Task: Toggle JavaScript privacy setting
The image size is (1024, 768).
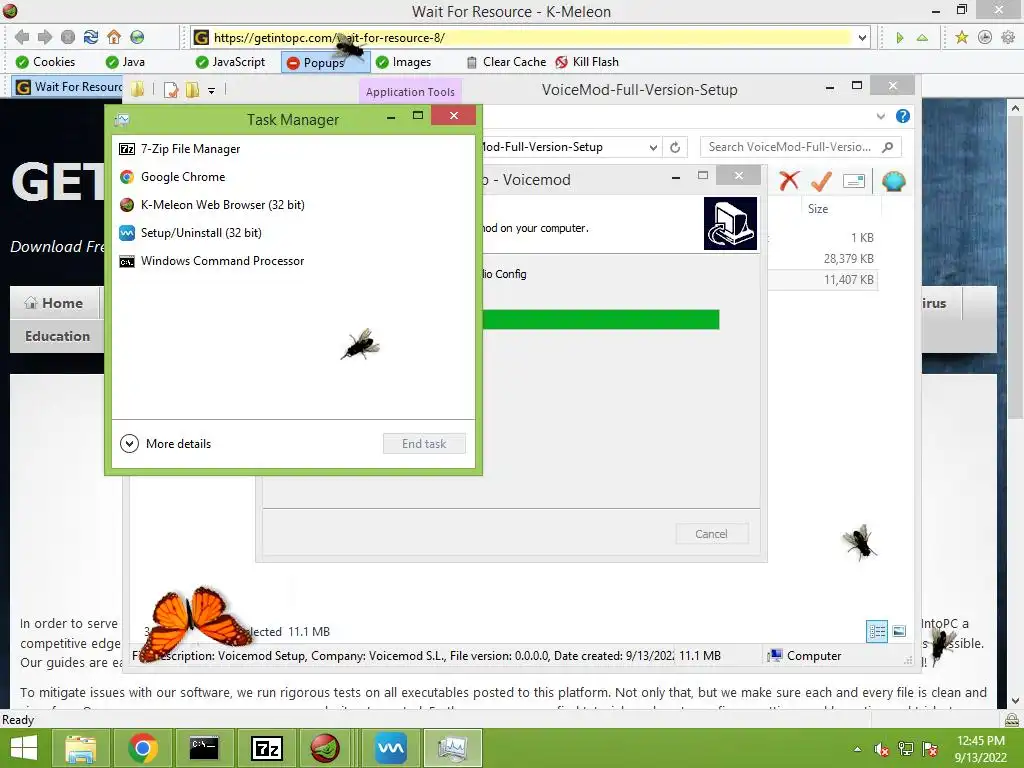Action: point(231,62)
